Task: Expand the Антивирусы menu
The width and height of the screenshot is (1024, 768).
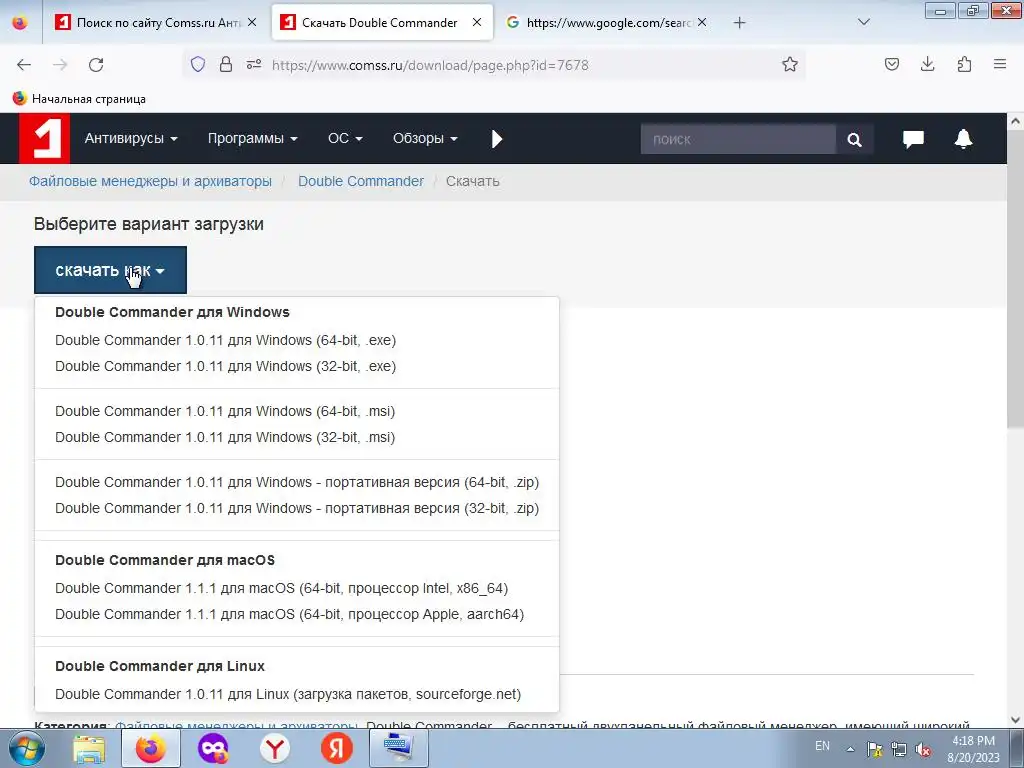Action: [131, 138]
